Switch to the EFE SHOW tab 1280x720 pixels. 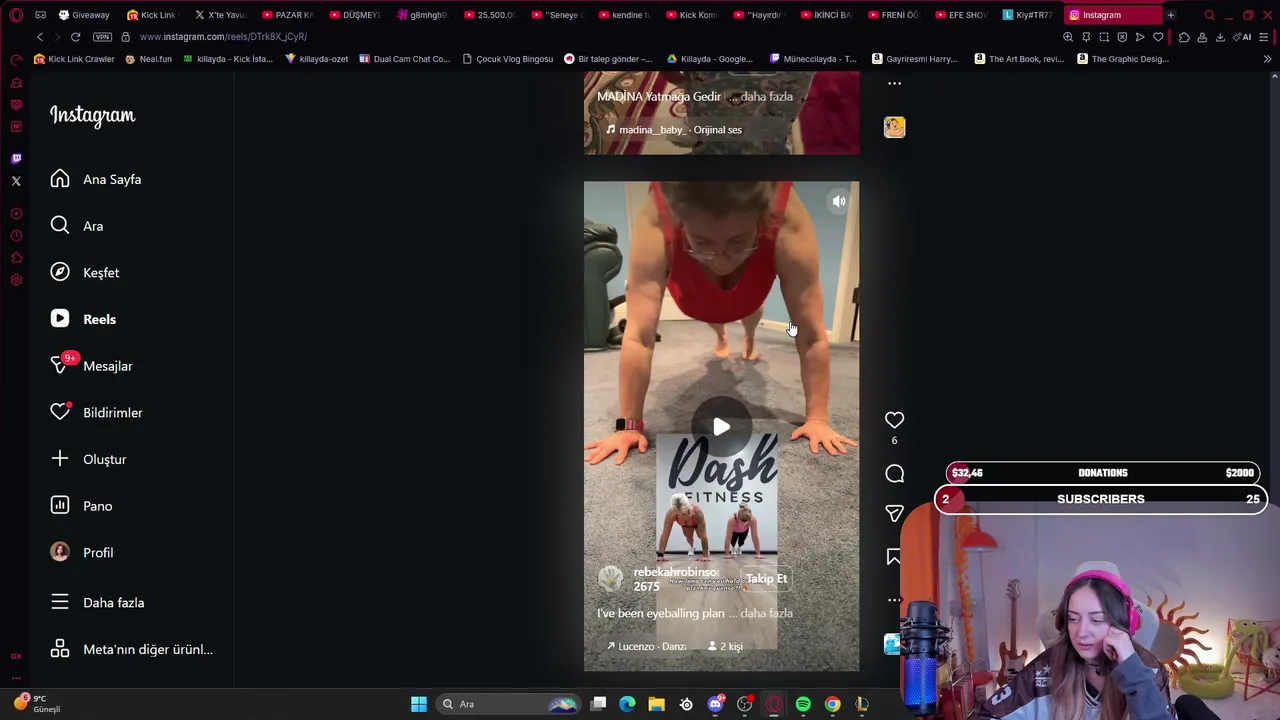pos(961,15)
